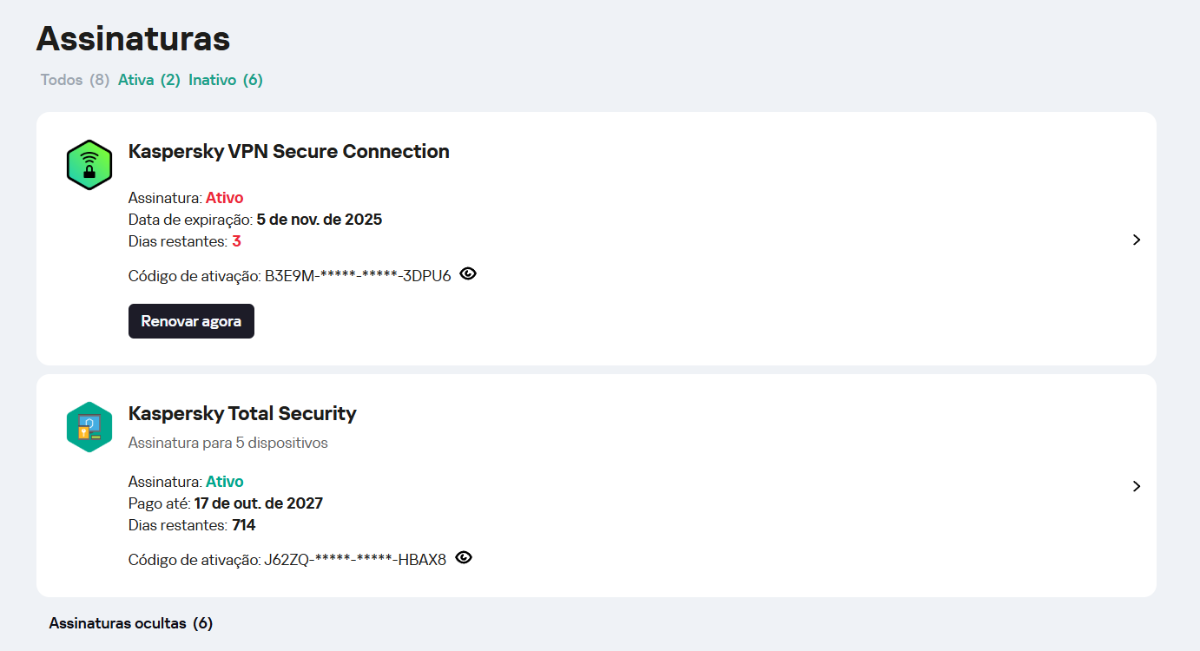Click the red Ativo status of the VPN
Image resolution: width=1200 pixels, height=651 pixels.
(224, 197)
